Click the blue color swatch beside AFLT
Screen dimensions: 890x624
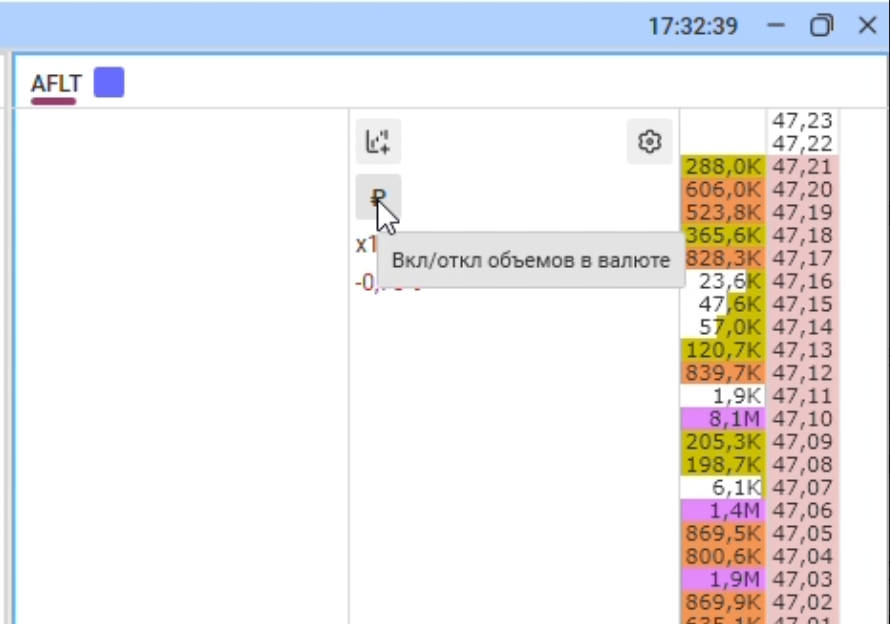109,82
